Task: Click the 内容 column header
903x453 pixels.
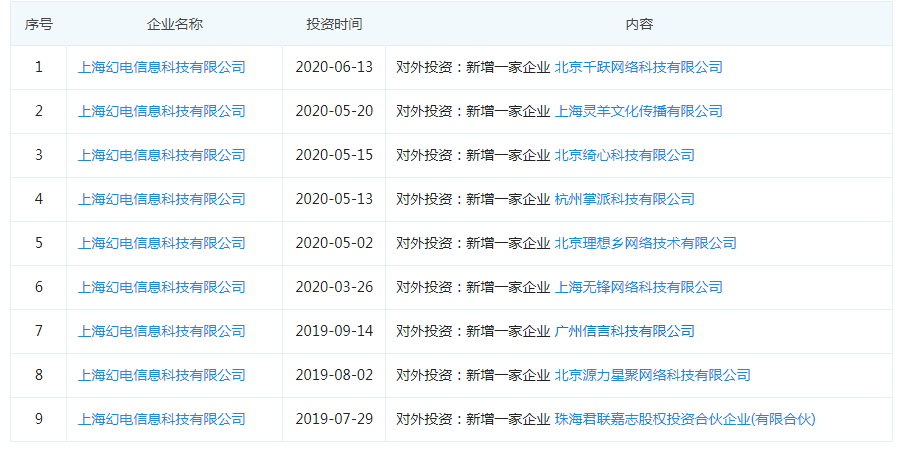Action: point(638,23)
